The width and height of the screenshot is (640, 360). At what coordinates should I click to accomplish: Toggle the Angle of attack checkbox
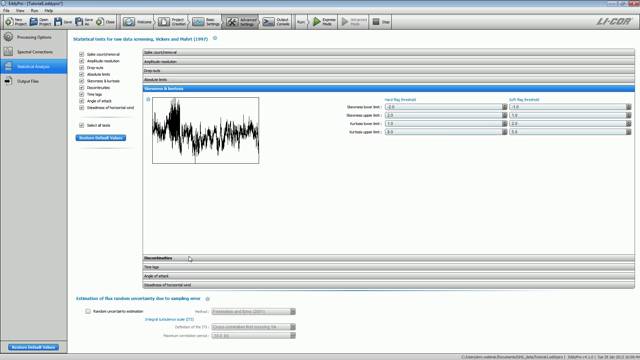(x=82, y=101)
